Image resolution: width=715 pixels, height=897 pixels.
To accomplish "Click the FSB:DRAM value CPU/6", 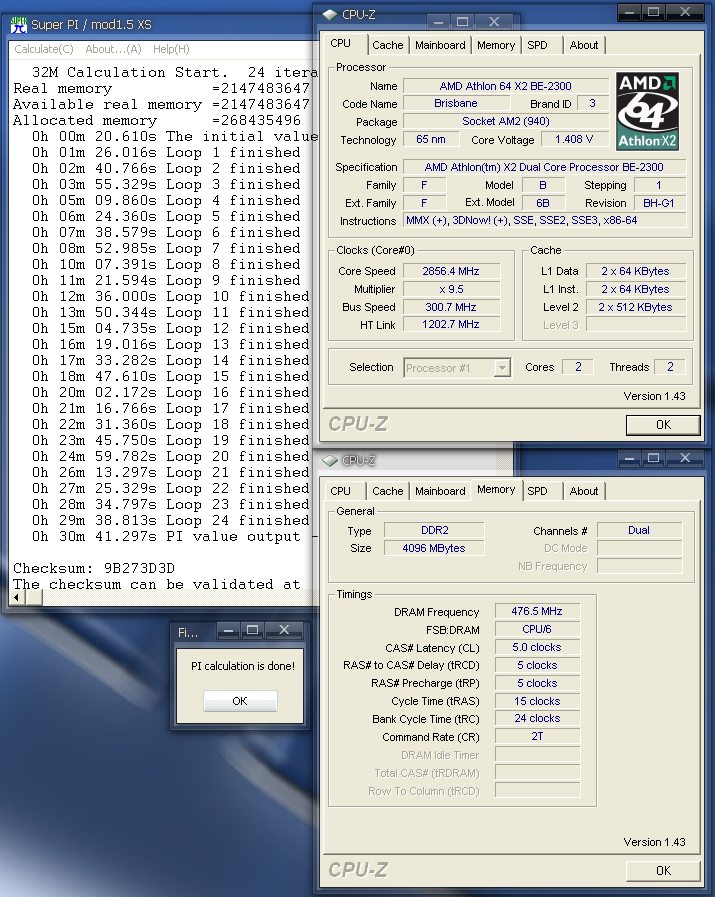I will click(537, 629).
